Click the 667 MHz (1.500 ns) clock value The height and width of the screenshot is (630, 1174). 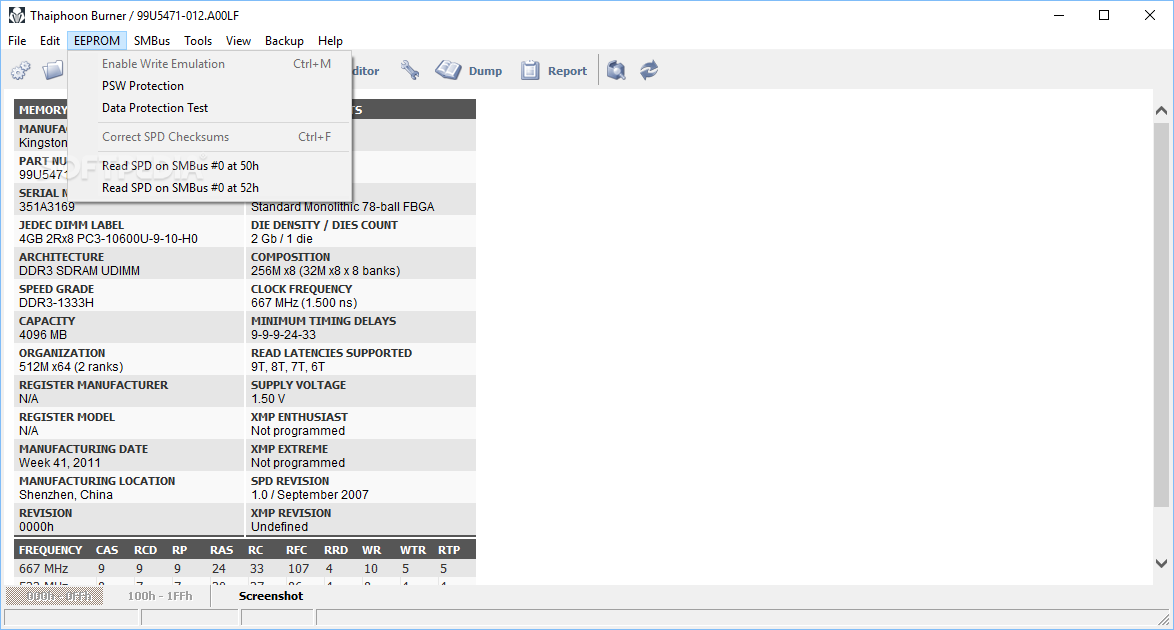pos(304,303)
